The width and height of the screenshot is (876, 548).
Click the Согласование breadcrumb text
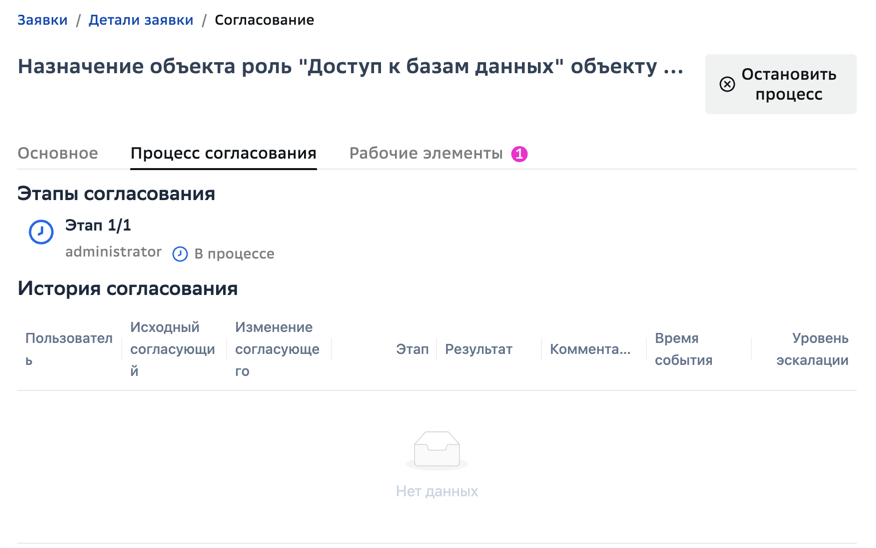[264, 20]
